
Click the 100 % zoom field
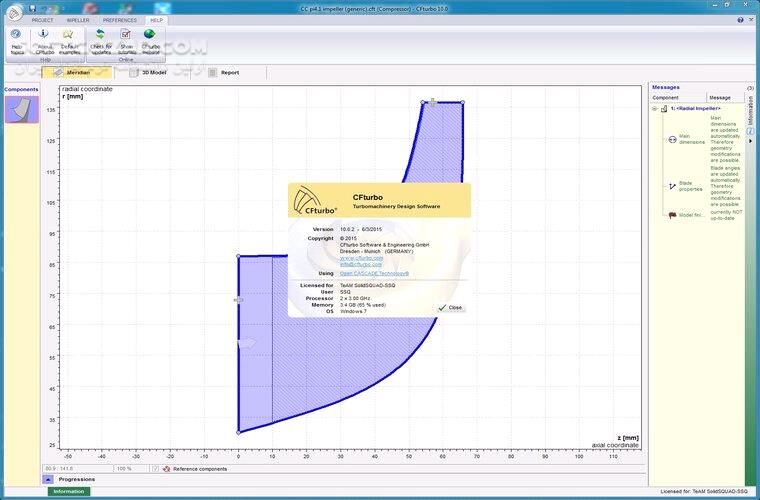pyautogui.click(x=131, y=469)
